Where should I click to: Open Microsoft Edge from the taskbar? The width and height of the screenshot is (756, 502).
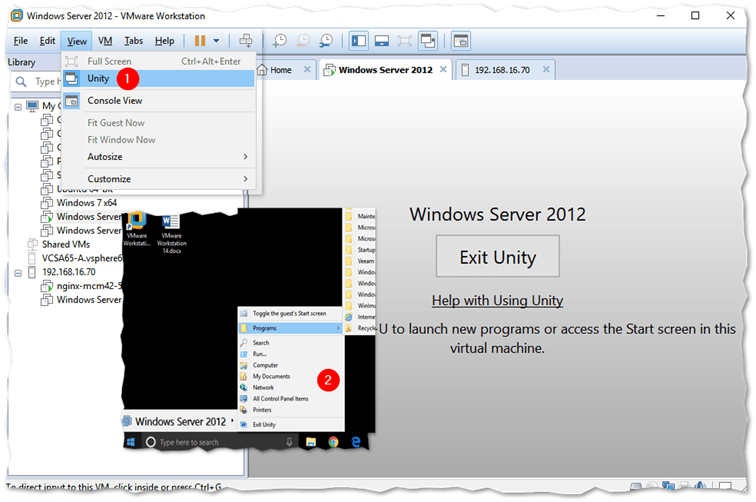point(356,442)
